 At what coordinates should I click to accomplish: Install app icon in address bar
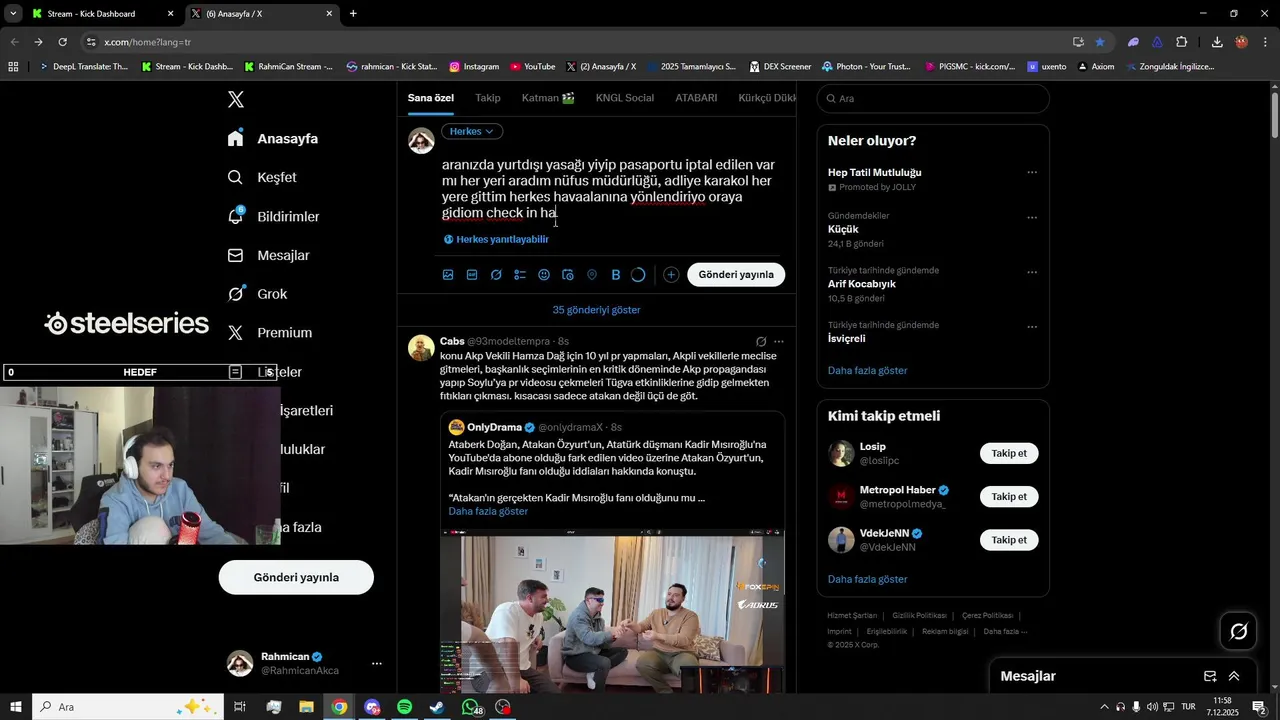coord(1078,42)
